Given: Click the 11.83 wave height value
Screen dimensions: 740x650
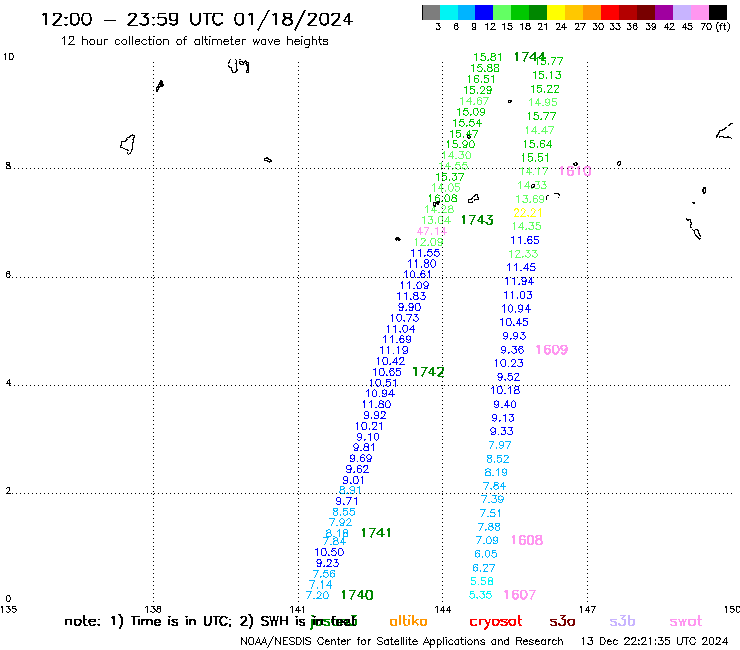Looking at the screenshot, I should click(x=411, y=296).
